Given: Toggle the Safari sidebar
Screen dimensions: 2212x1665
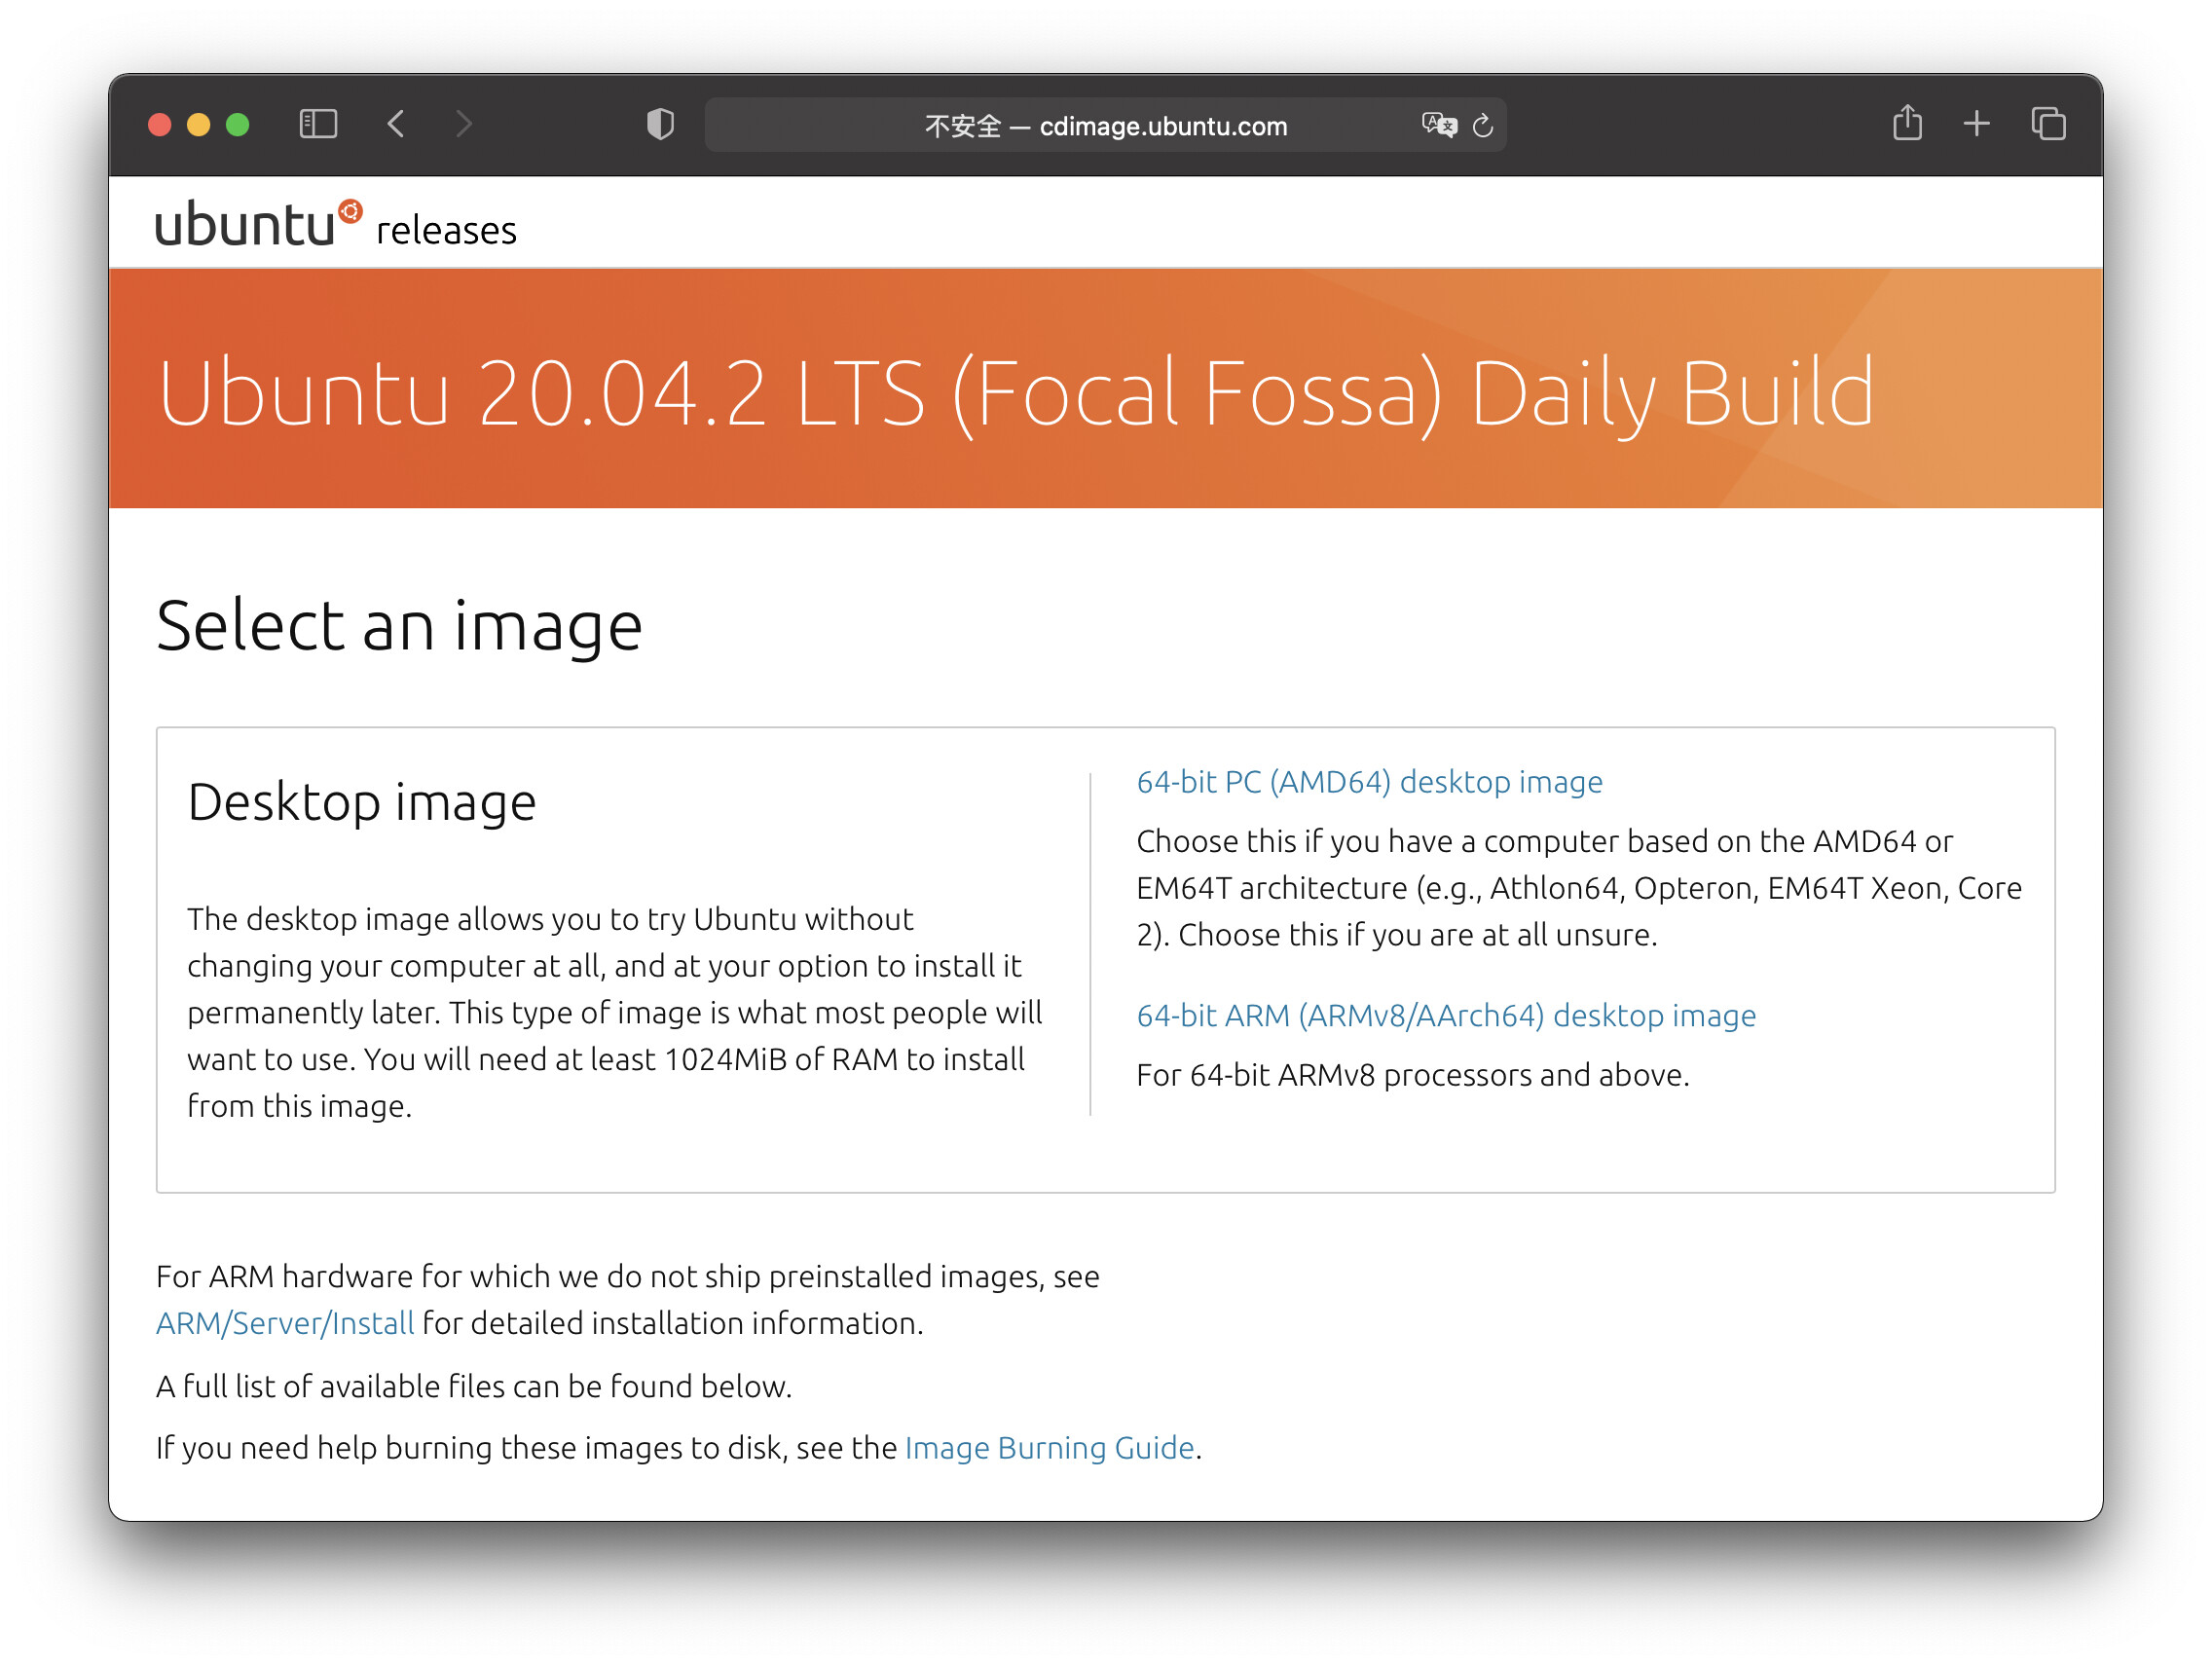Looking at the screenshot, I should (x=318, y=124).
